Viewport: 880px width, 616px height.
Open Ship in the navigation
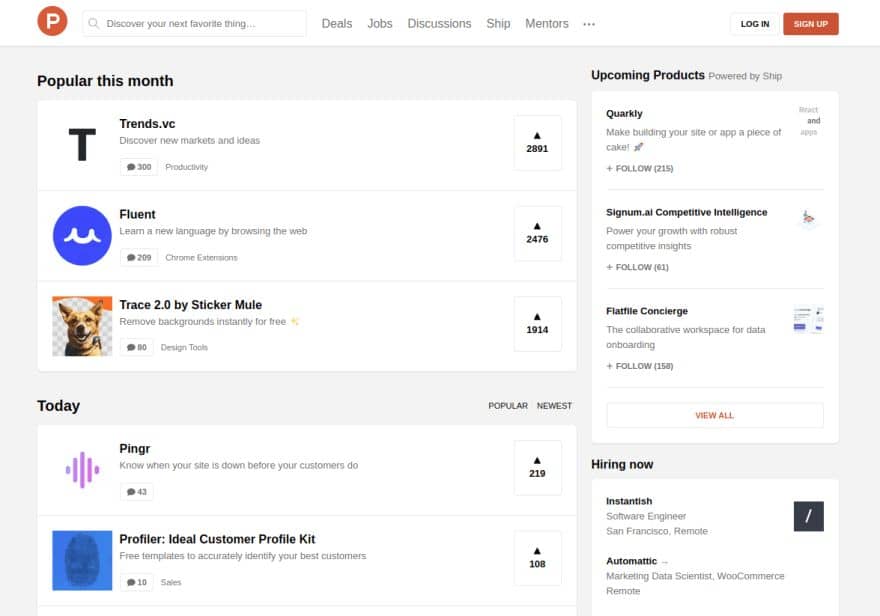[498, 24]
